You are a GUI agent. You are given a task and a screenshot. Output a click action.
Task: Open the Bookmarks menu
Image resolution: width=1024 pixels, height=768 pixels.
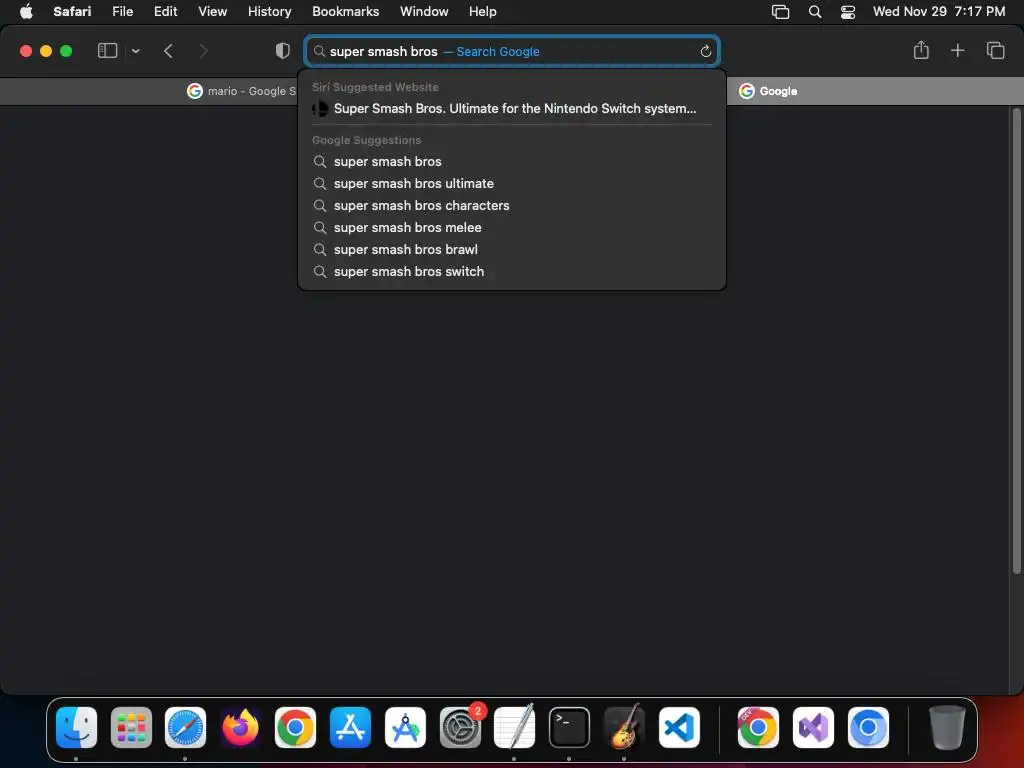point(345,11)
